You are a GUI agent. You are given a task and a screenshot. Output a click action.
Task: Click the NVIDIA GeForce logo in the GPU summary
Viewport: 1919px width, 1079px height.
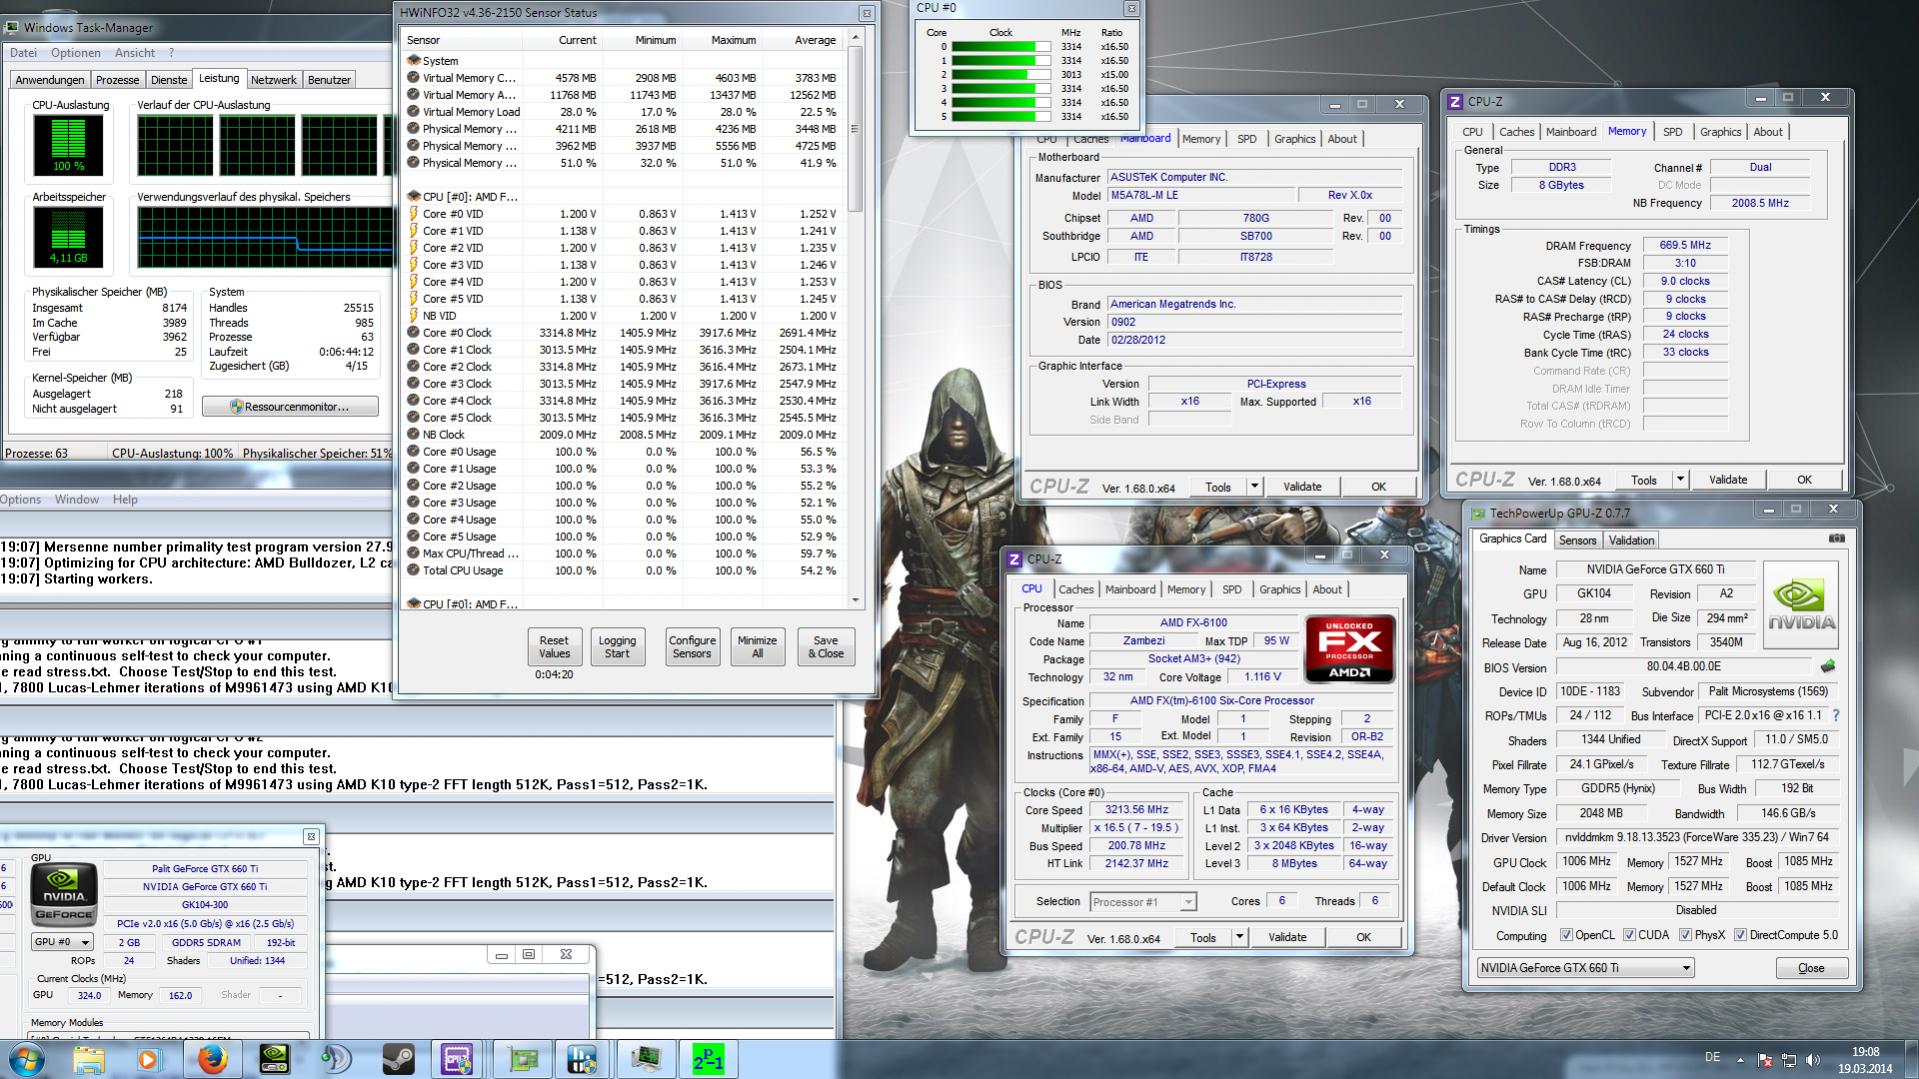point(64,893)
